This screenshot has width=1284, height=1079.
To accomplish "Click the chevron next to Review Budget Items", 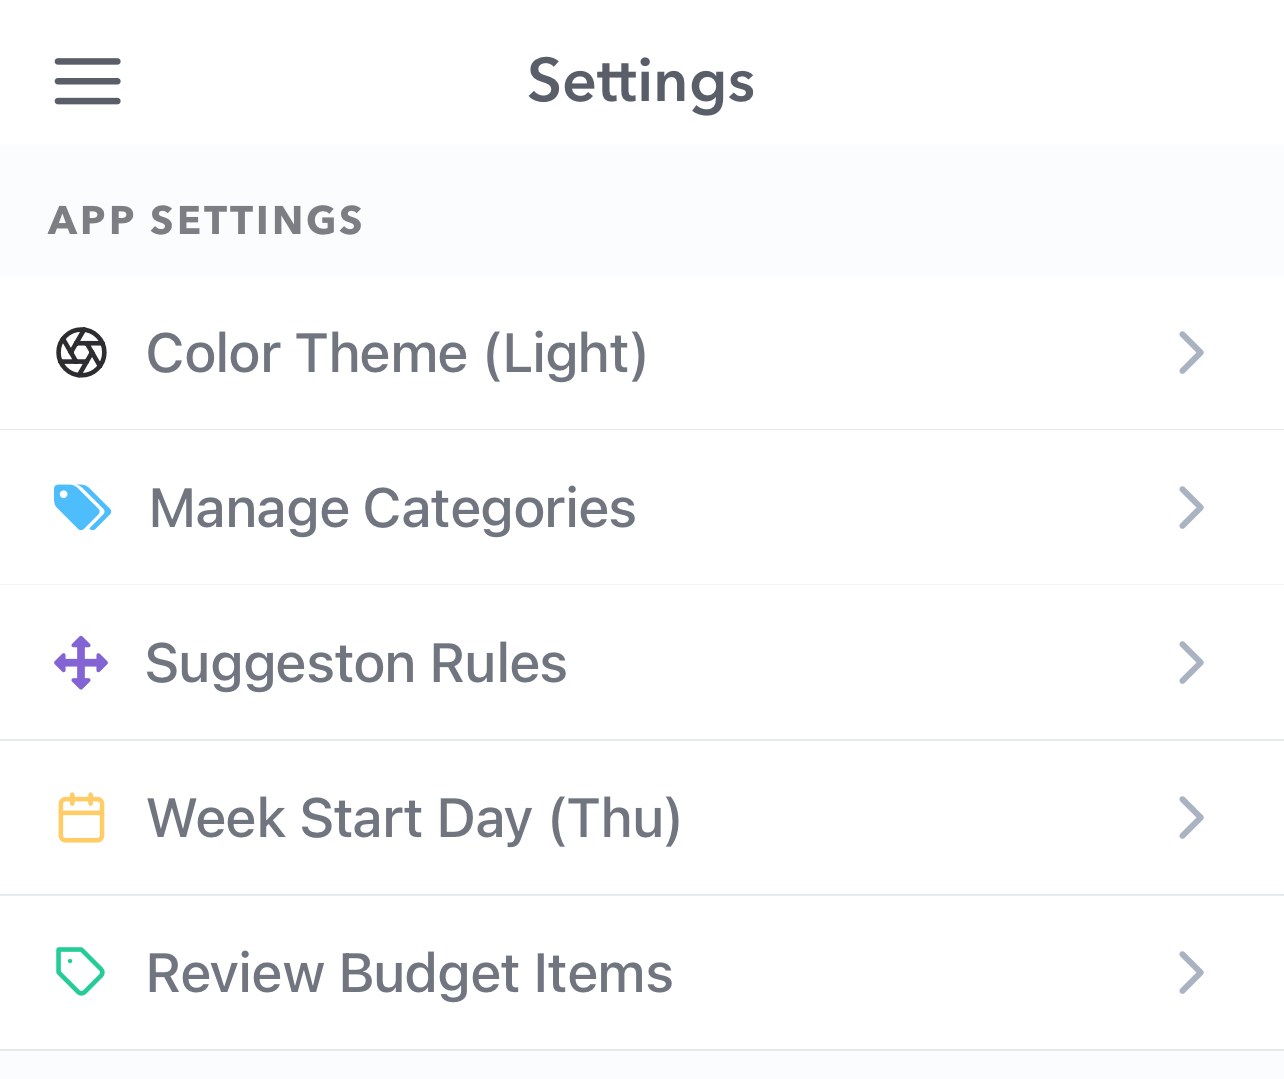I will (1192, 971).
